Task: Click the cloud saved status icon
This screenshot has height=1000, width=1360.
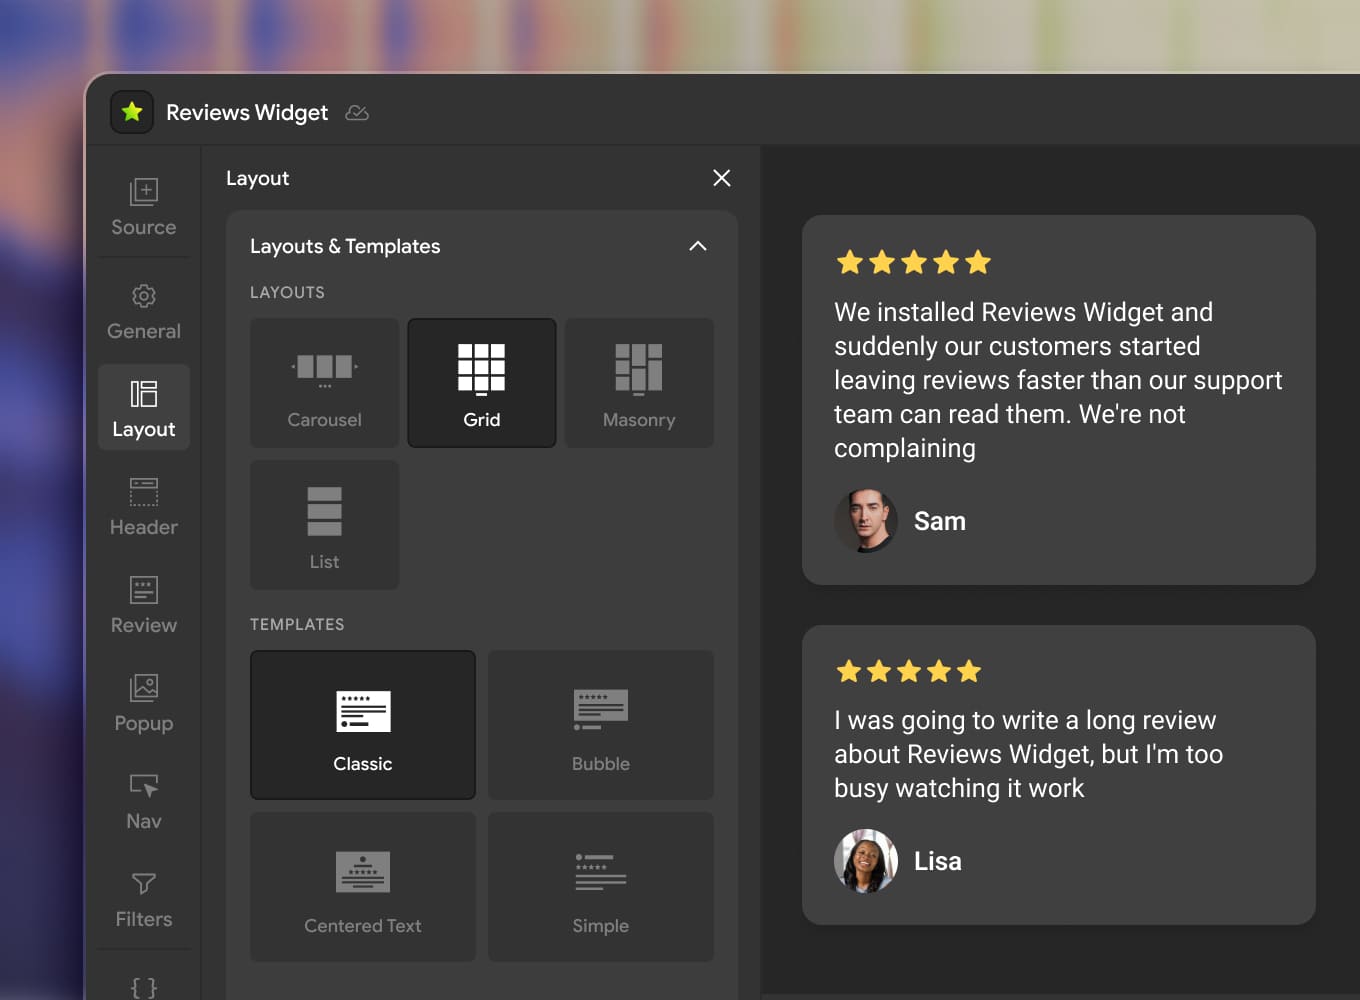Action: (x=357, y=113)
